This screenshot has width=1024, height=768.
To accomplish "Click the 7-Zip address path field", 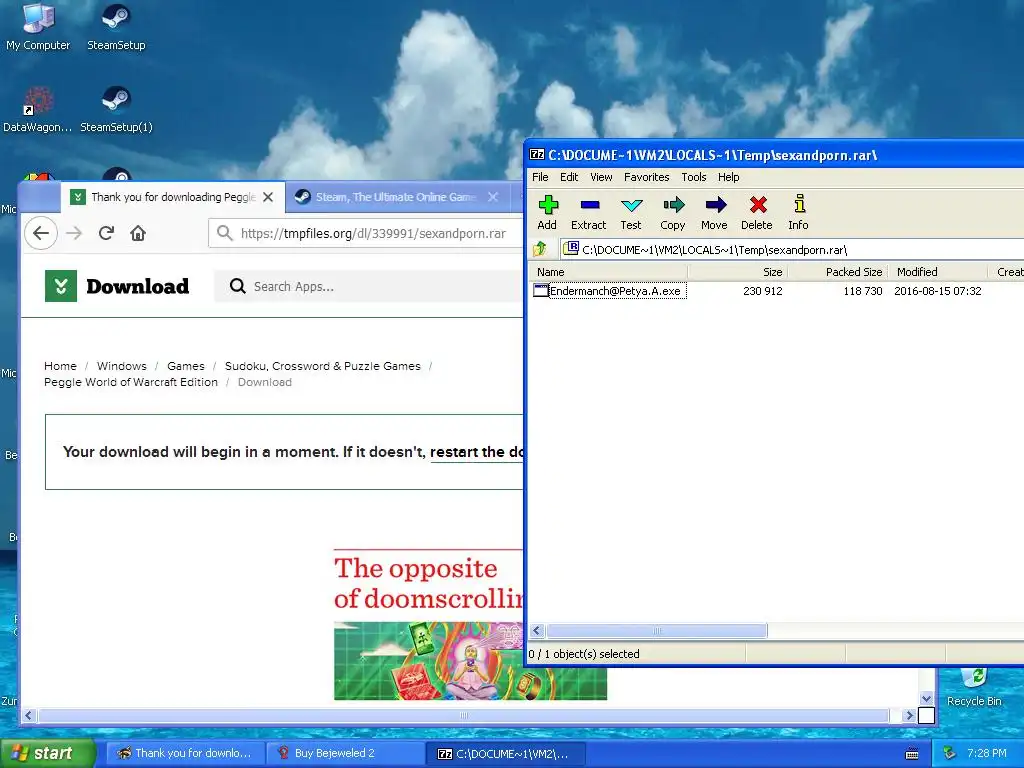I will [x=792, y=249].
